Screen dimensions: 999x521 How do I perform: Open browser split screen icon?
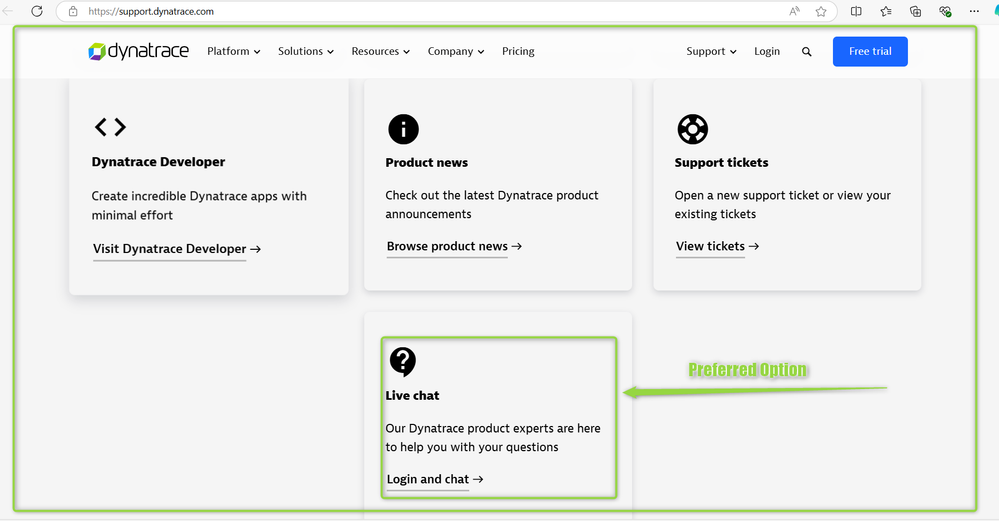pyautogui.click(x=856, y=12)
